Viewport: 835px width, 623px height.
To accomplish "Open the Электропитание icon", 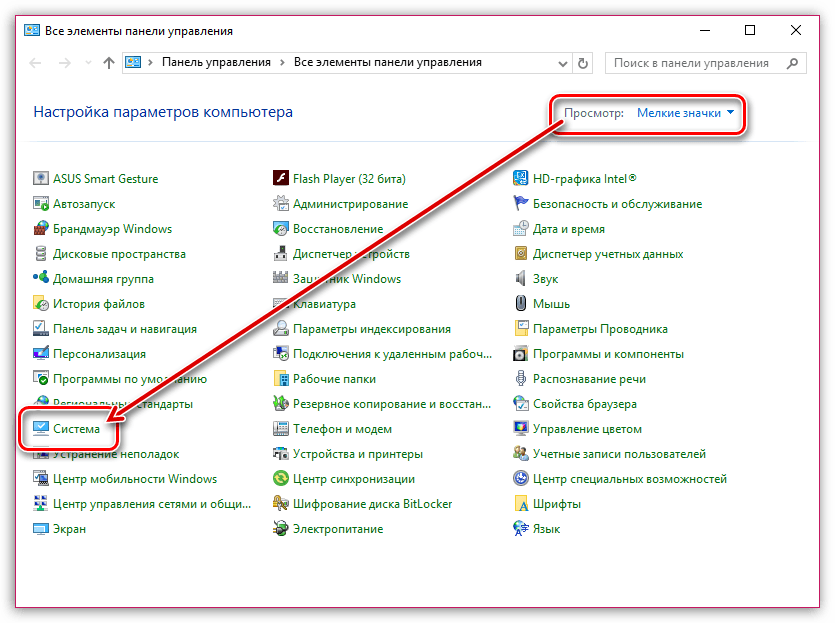I will pos(281,529).
